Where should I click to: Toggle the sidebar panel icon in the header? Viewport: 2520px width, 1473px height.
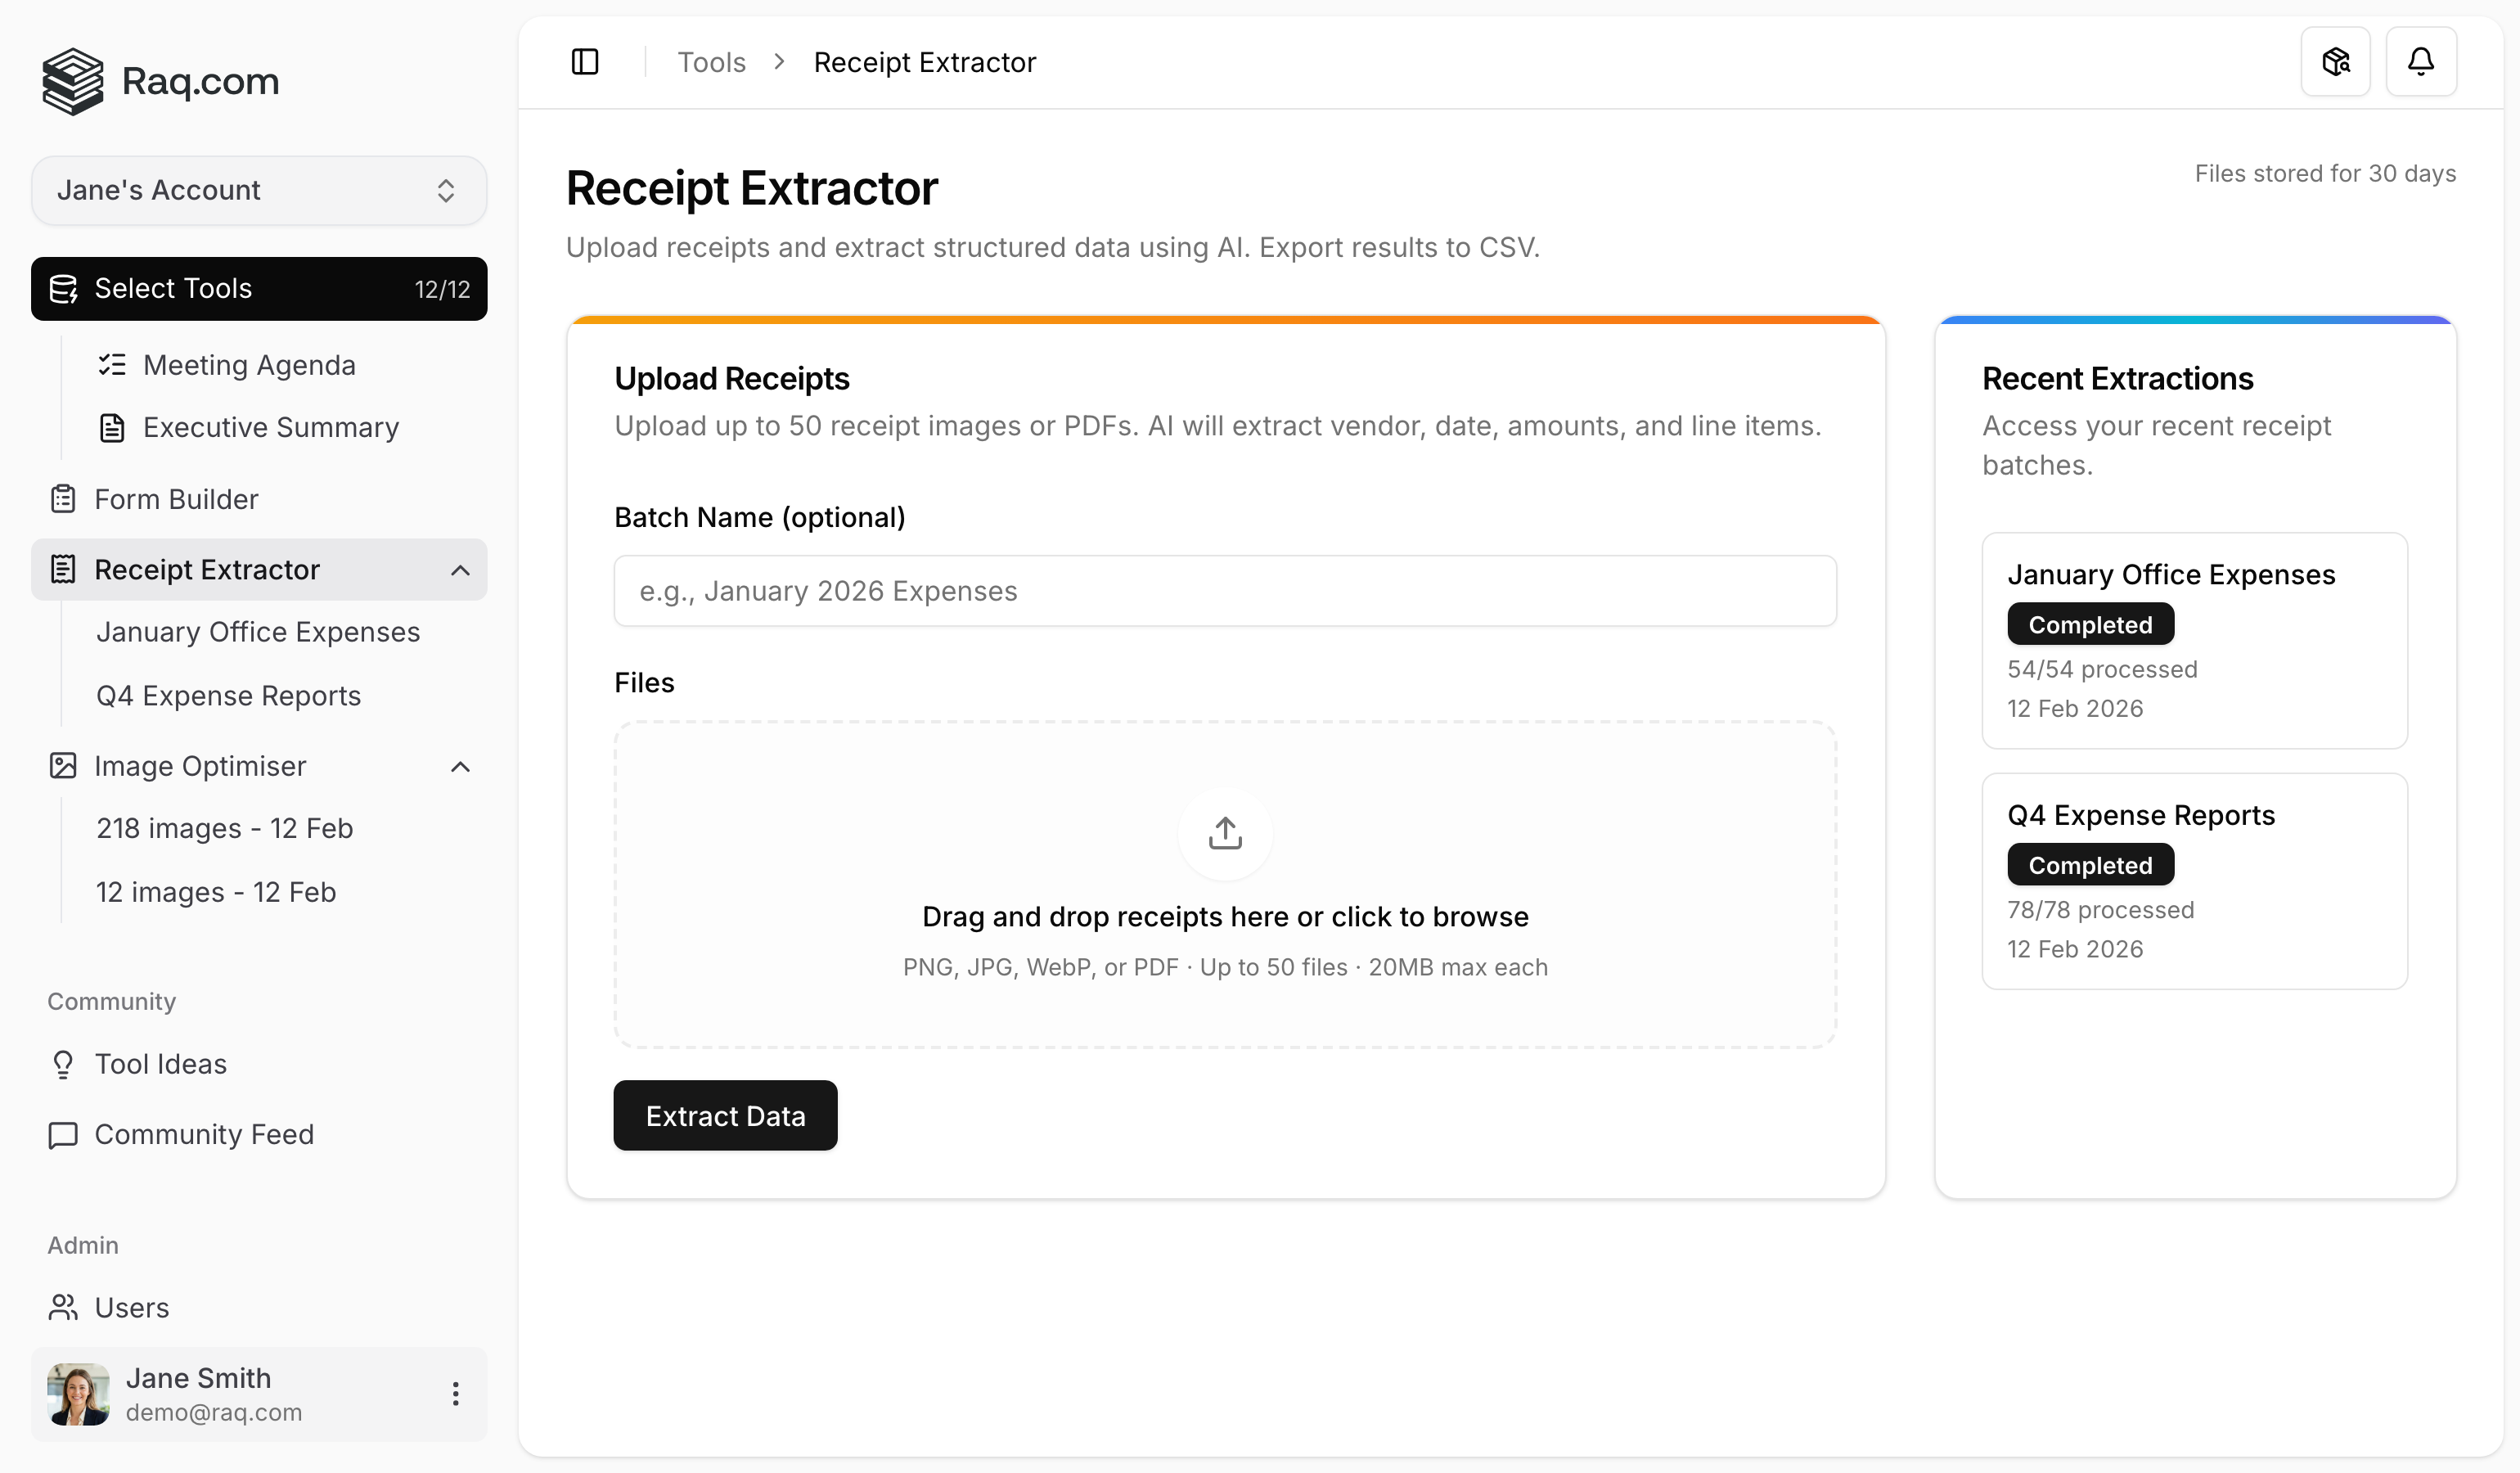[x=585, y=61]
